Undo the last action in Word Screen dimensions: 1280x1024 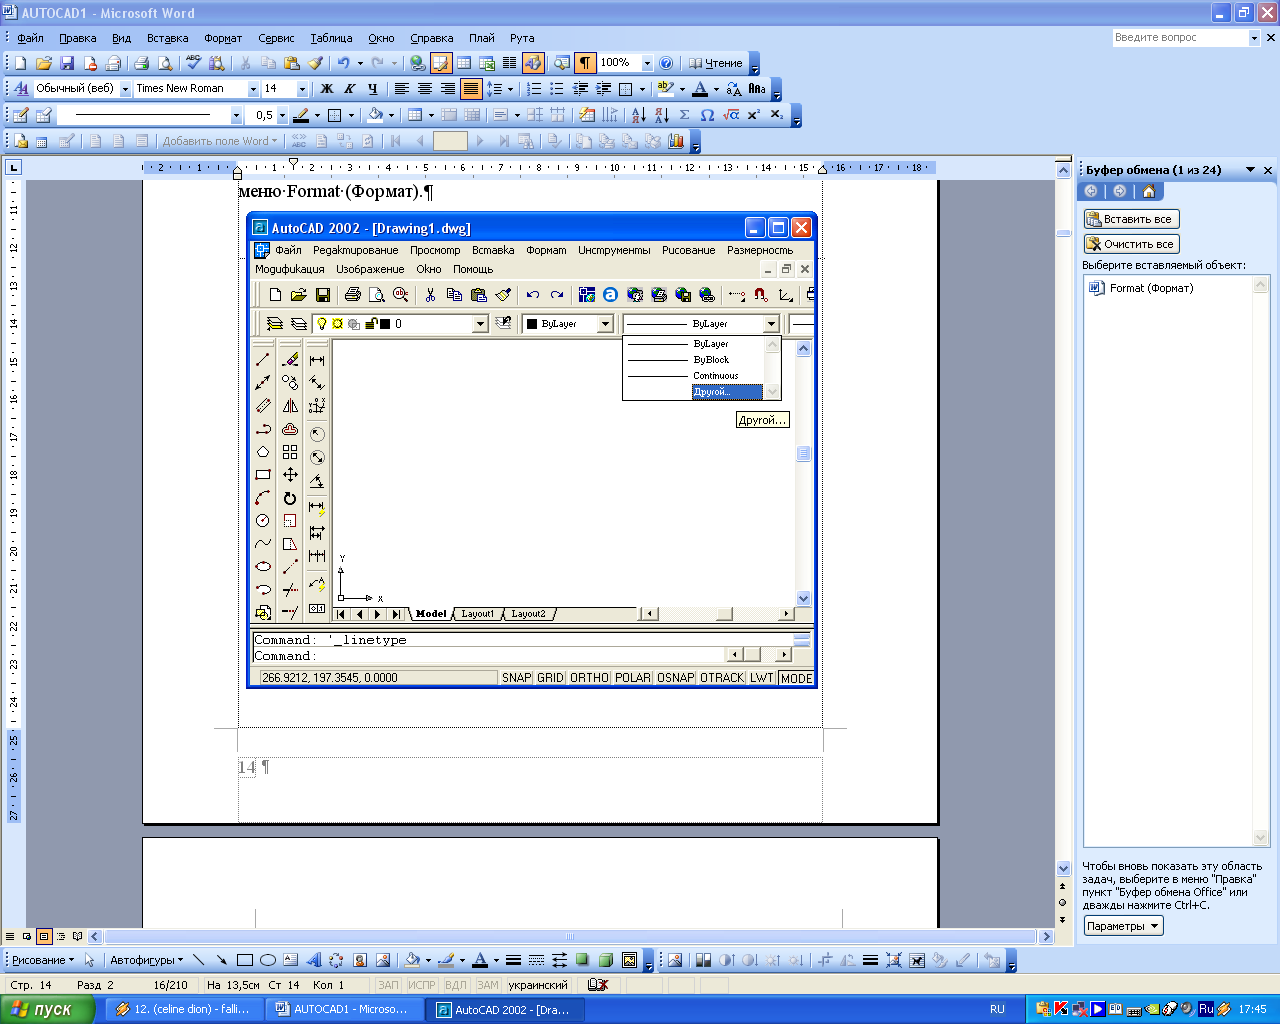[x=343, y=63]
